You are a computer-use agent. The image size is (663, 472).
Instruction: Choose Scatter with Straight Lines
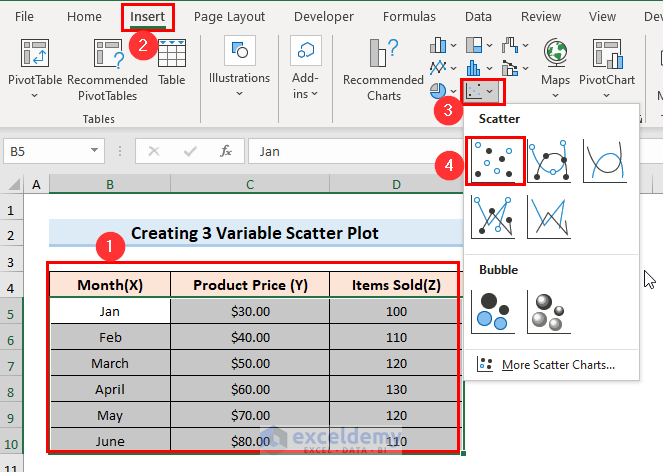tap(549, 217)
